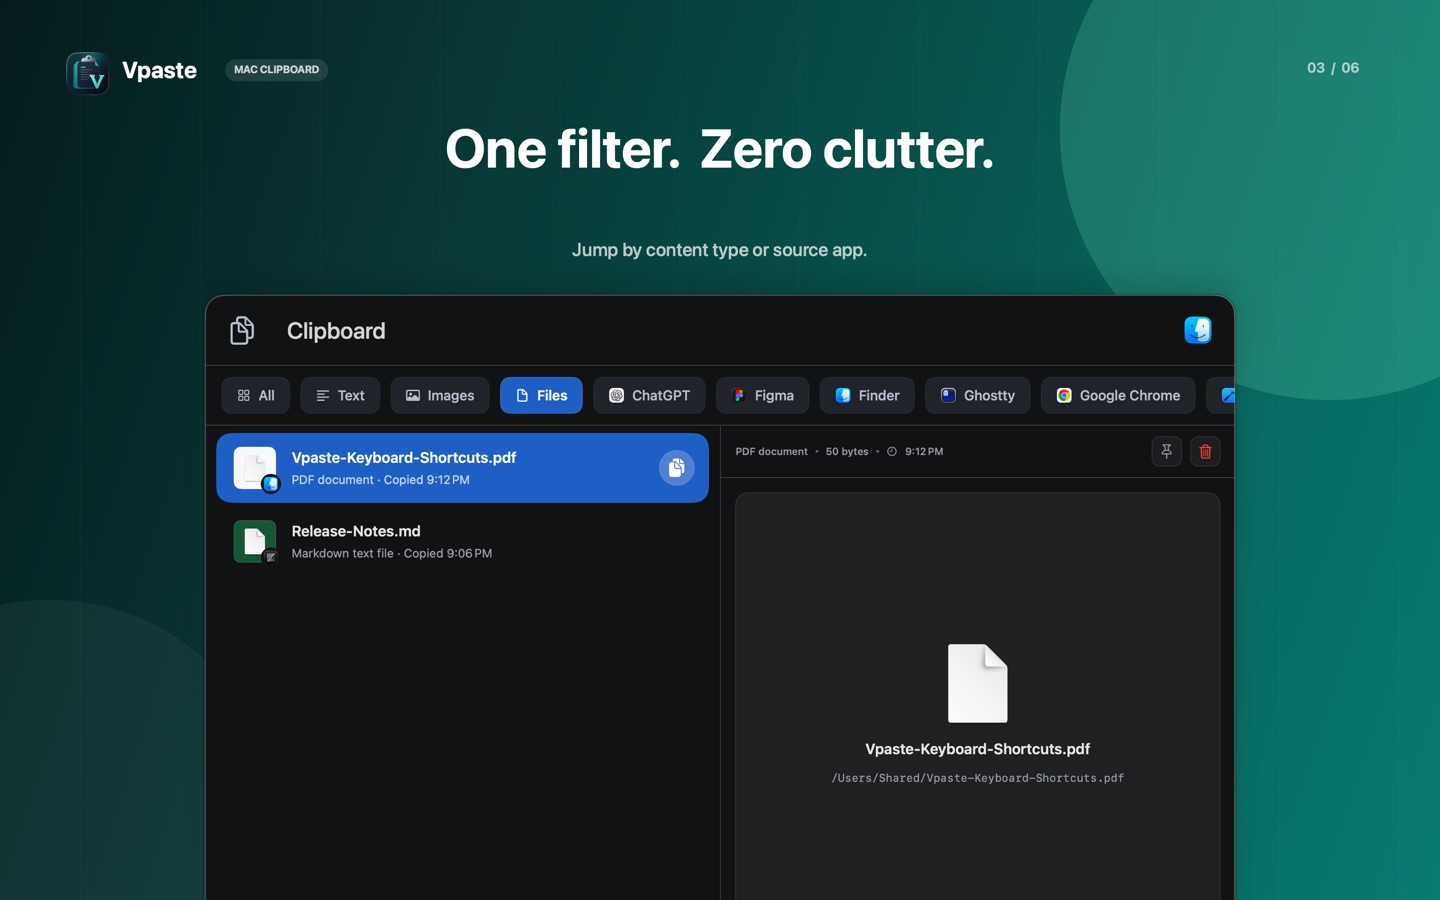Select the Release-Notes.md list item

pos(462,541)
